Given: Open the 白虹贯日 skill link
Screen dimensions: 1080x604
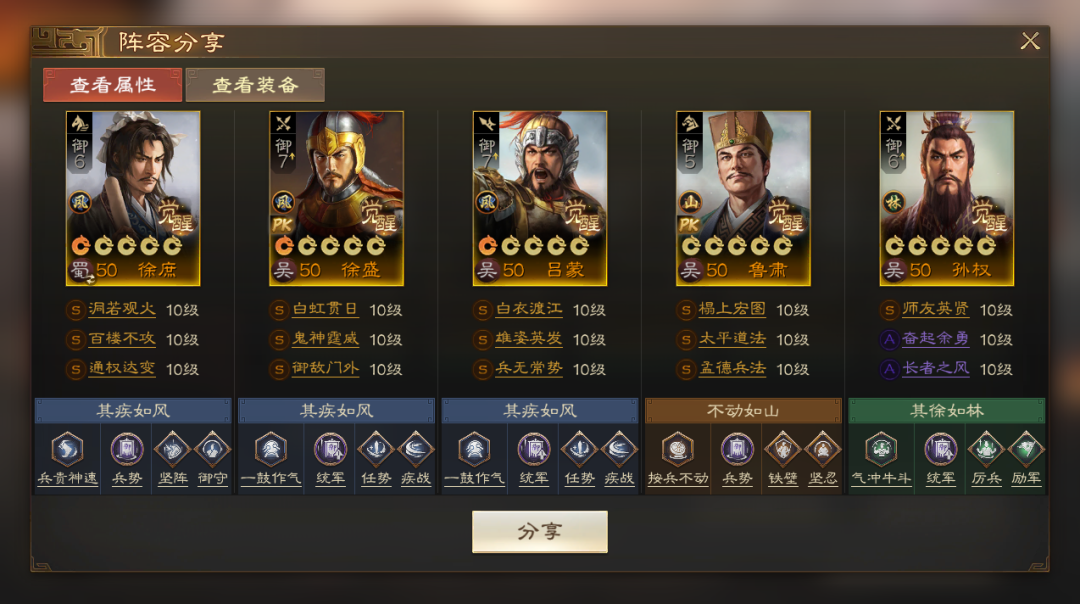Looking at the screenshot, I should (325, 309).
